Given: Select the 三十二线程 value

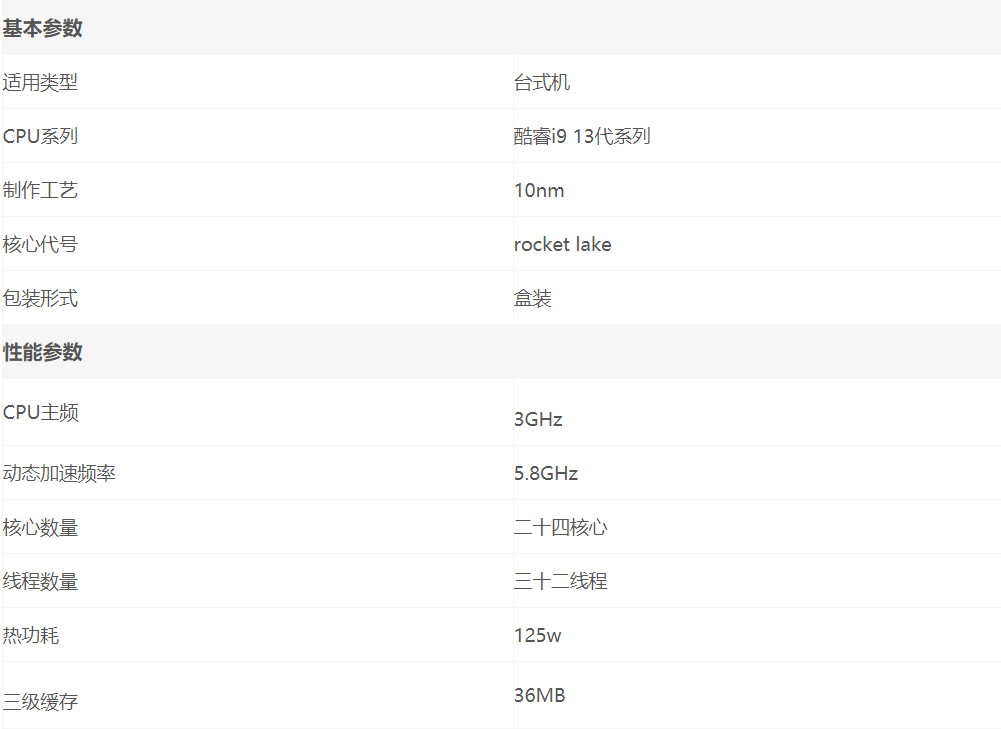Looking at the screenshot, I should 561,581.
